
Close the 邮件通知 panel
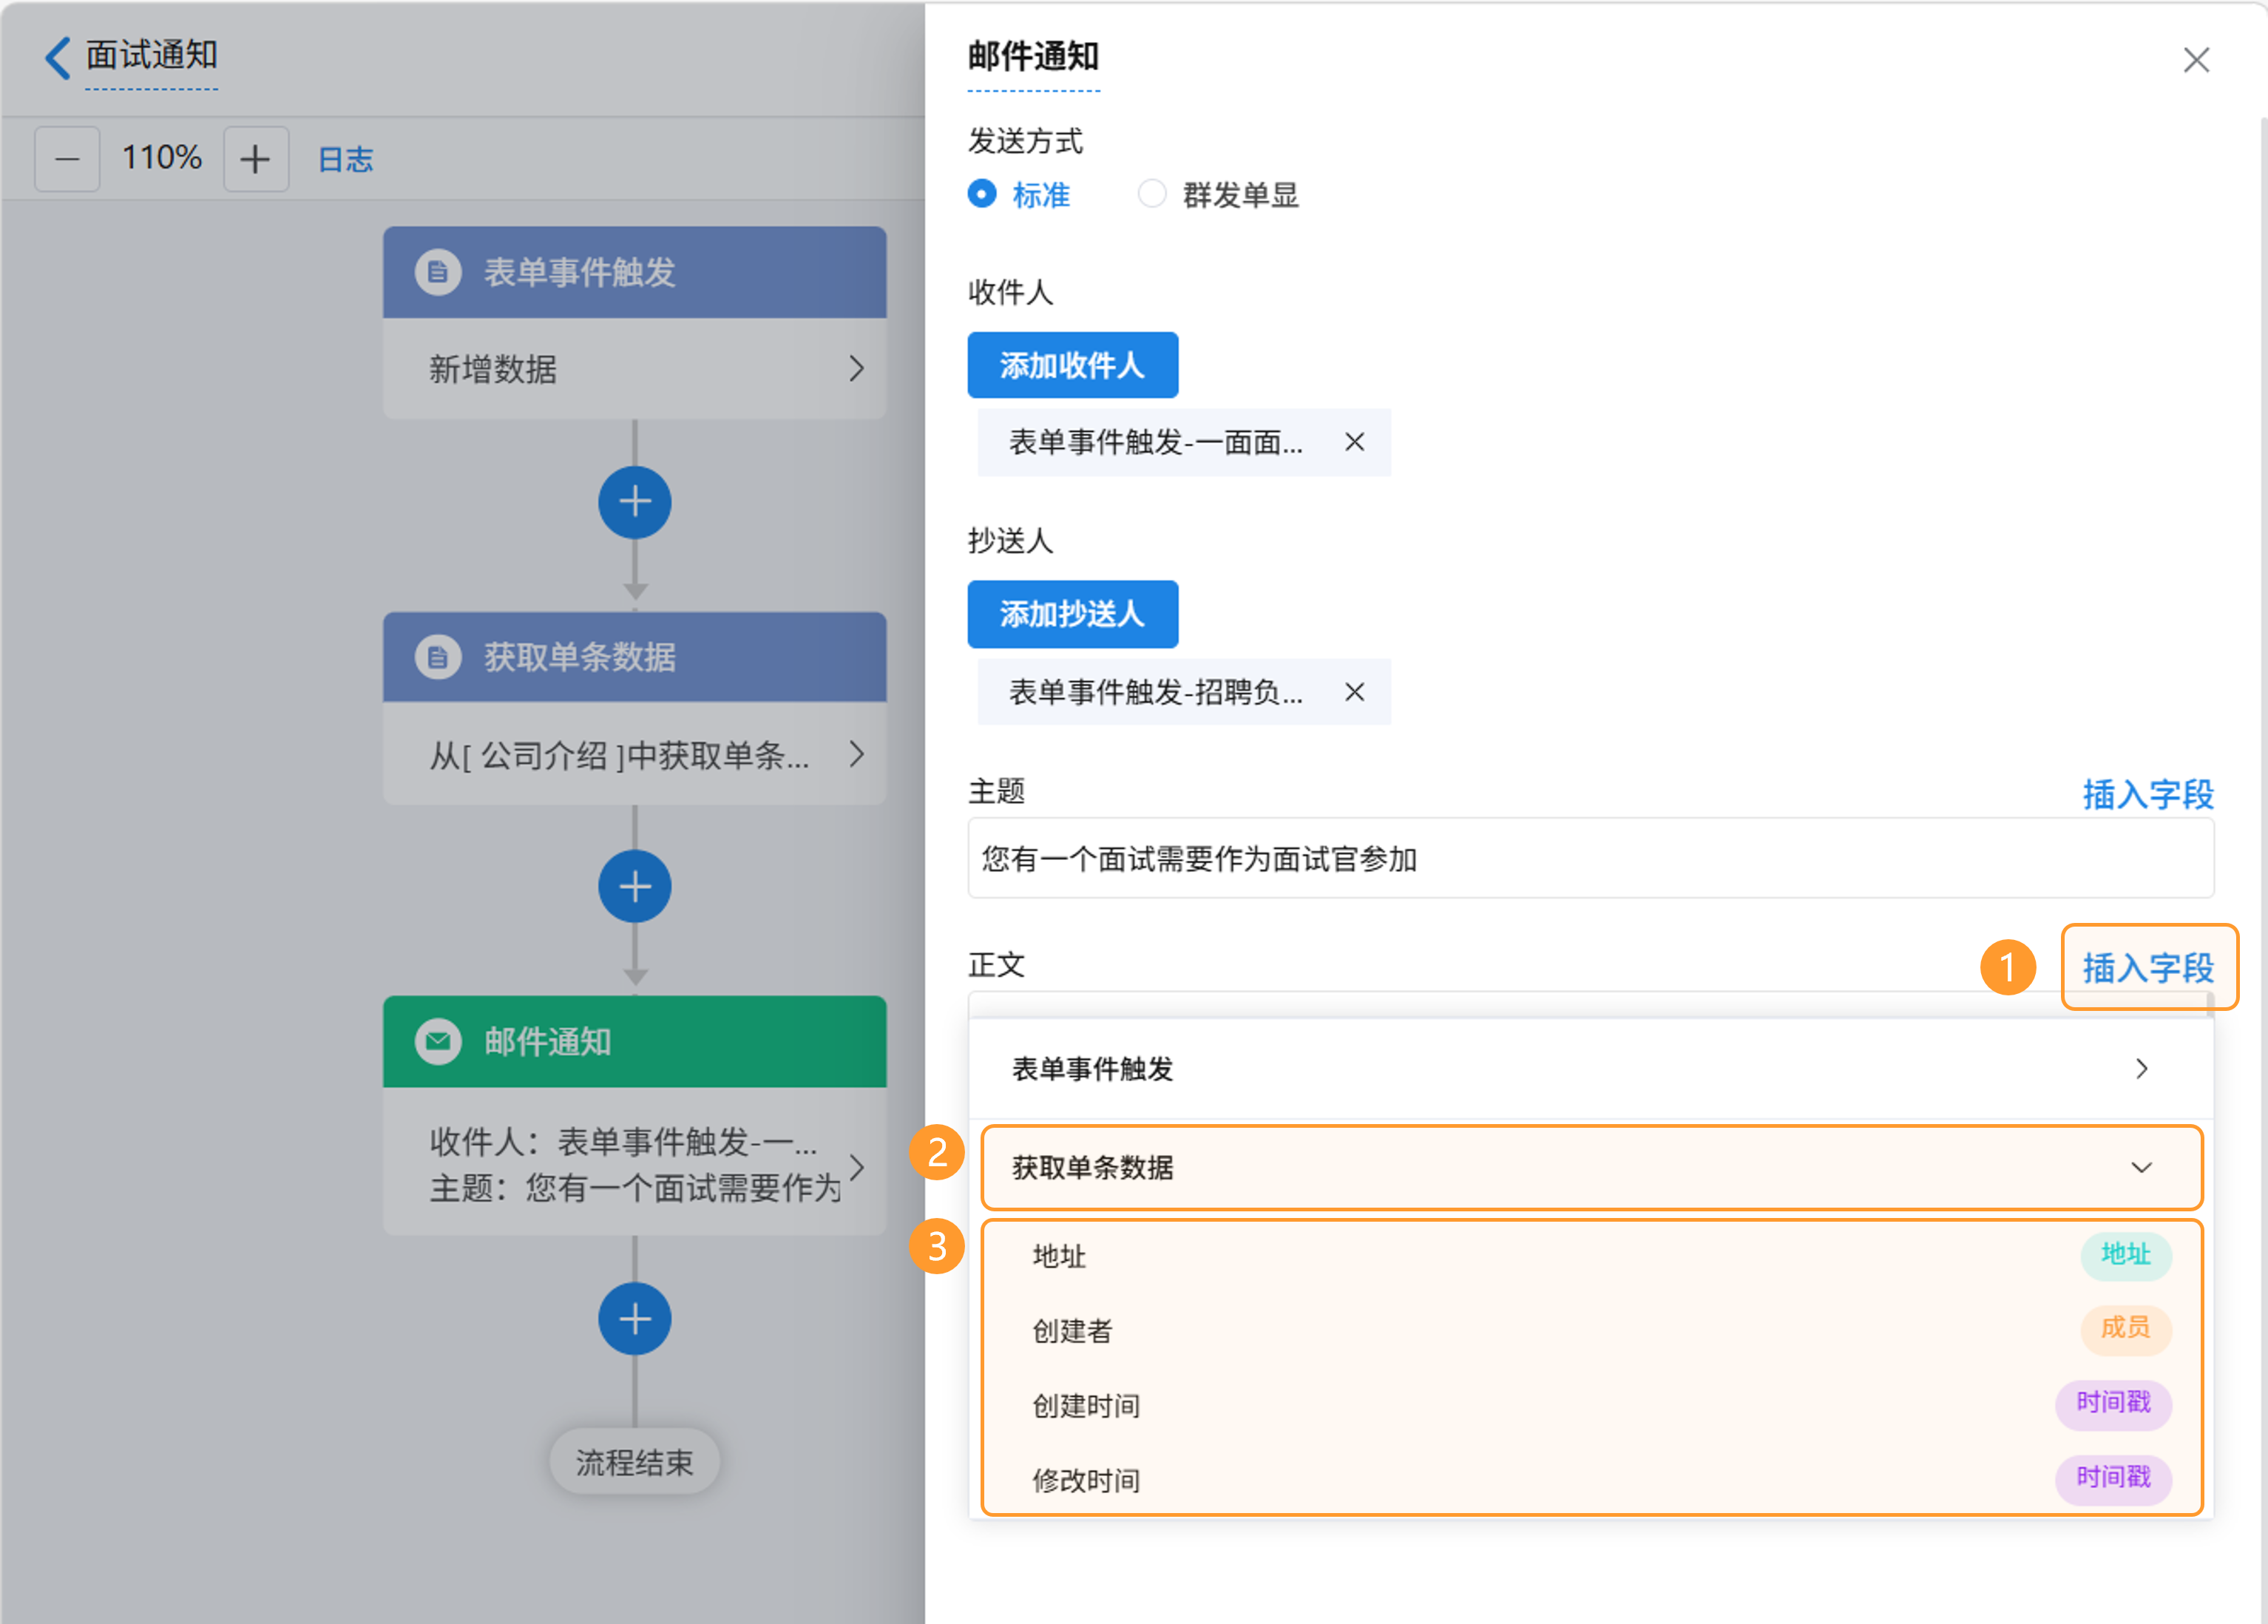pyautogui.click(x=2196, y=60)
